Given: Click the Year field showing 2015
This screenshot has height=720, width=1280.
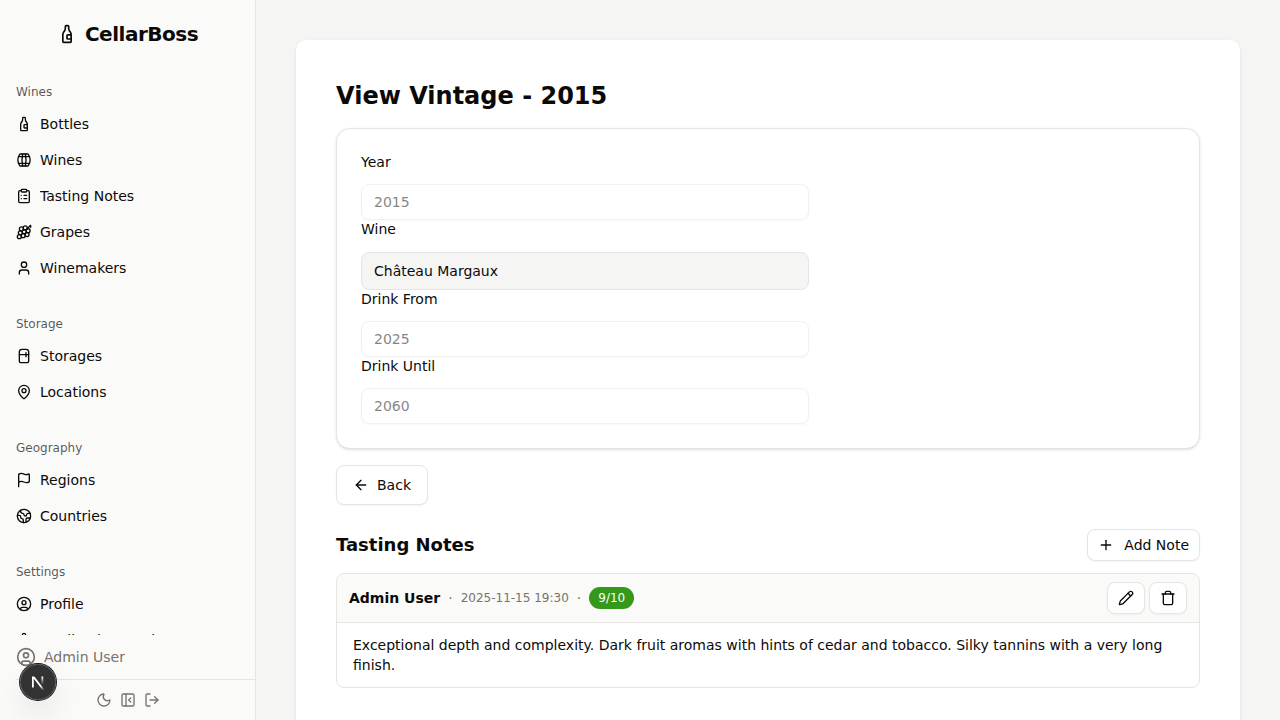Looking at the screenshot, I should point(584,202).
